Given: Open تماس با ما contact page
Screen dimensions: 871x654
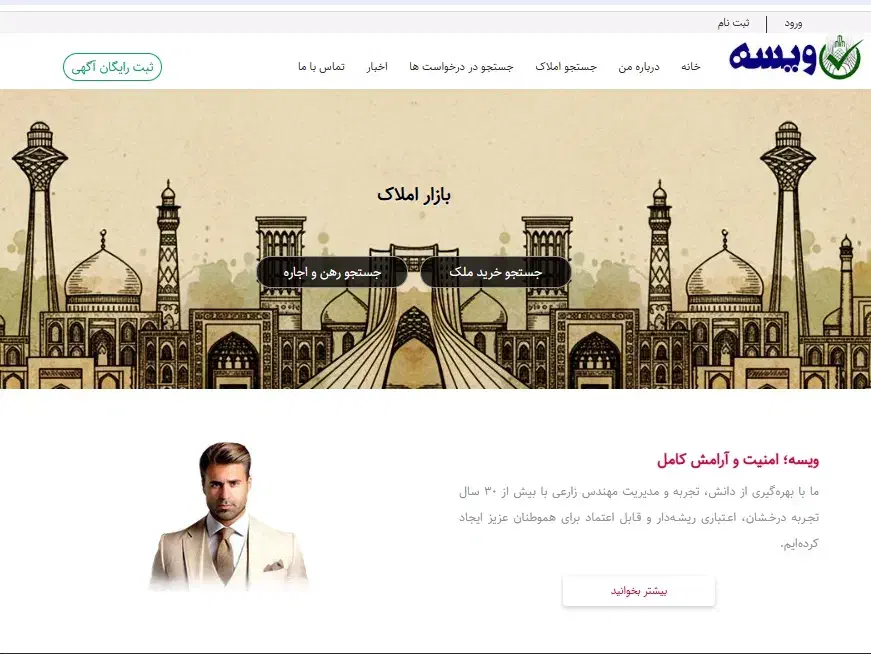Looking at the screenshot, I should click(x=321, y=67).
